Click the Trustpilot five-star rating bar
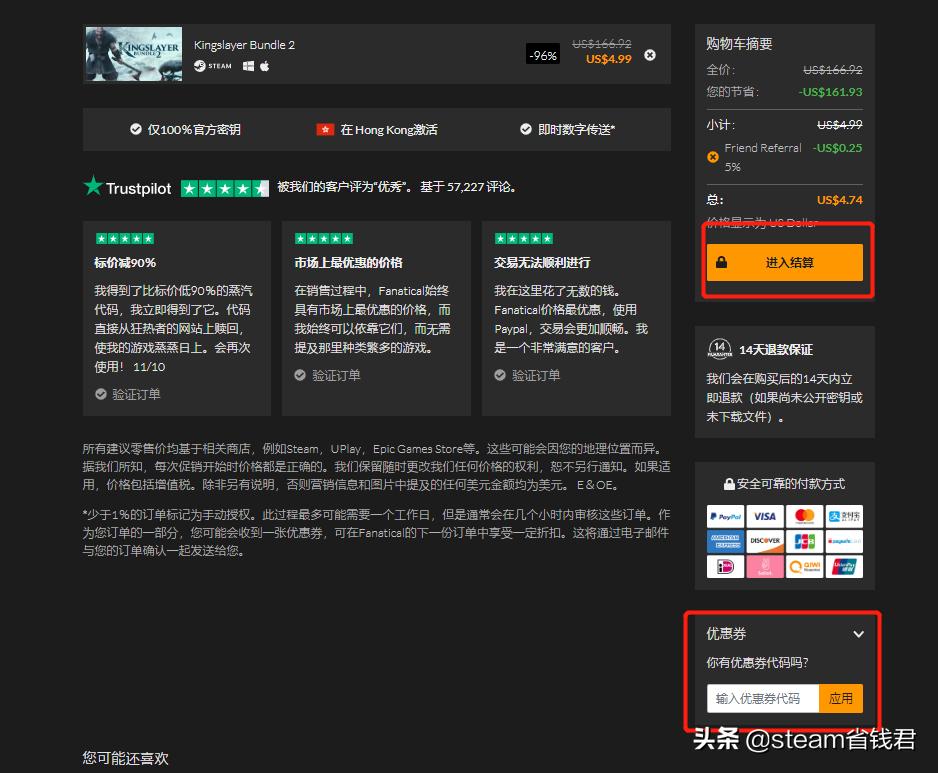Screen dimensions: 938x773 [225, 187]
